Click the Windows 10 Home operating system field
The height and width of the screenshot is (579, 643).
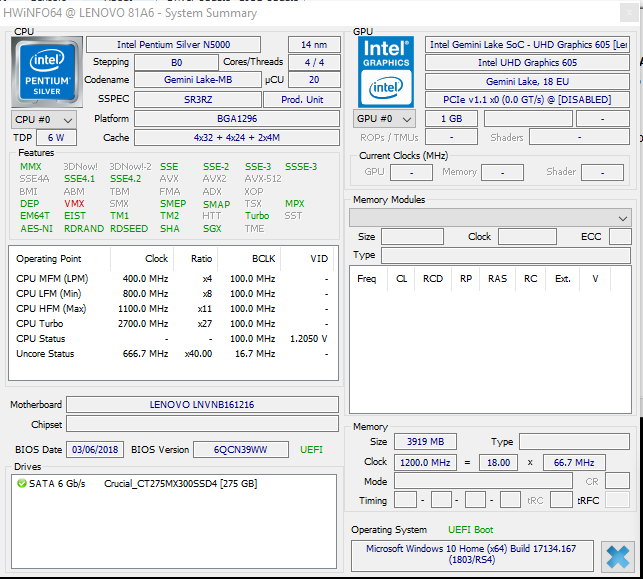tap(472, 556)
